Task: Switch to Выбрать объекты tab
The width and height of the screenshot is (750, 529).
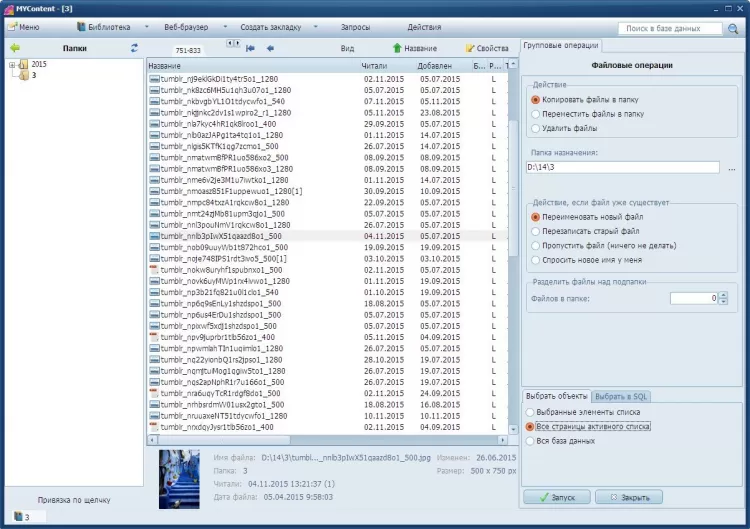Action: pyautogui.click(x=556, y=396)
